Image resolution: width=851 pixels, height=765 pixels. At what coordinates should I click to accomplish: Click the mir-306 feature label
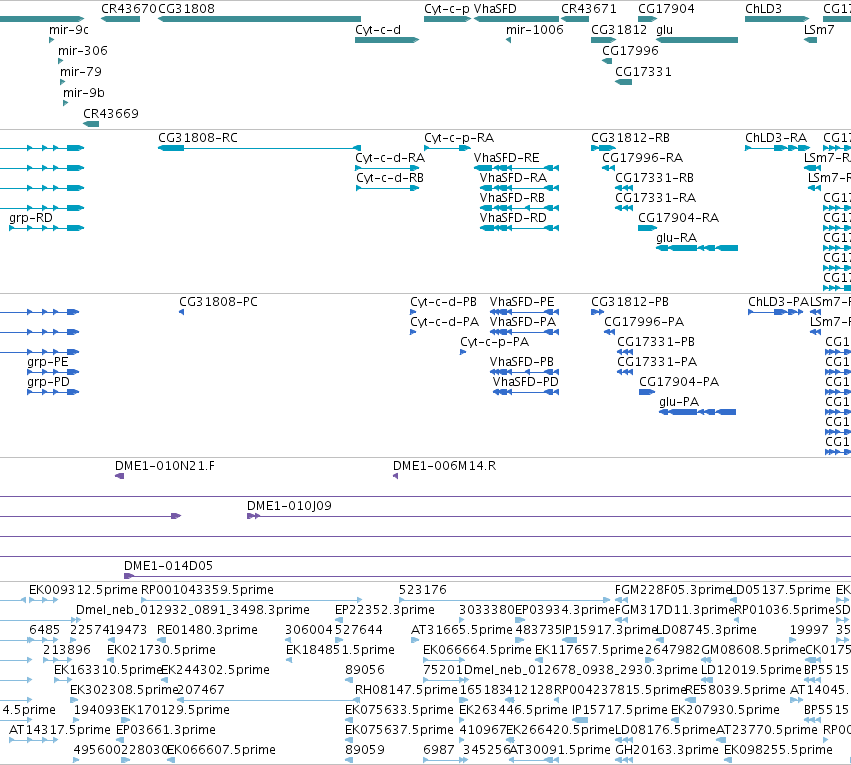pyautogui.click(x=82, y=51)
